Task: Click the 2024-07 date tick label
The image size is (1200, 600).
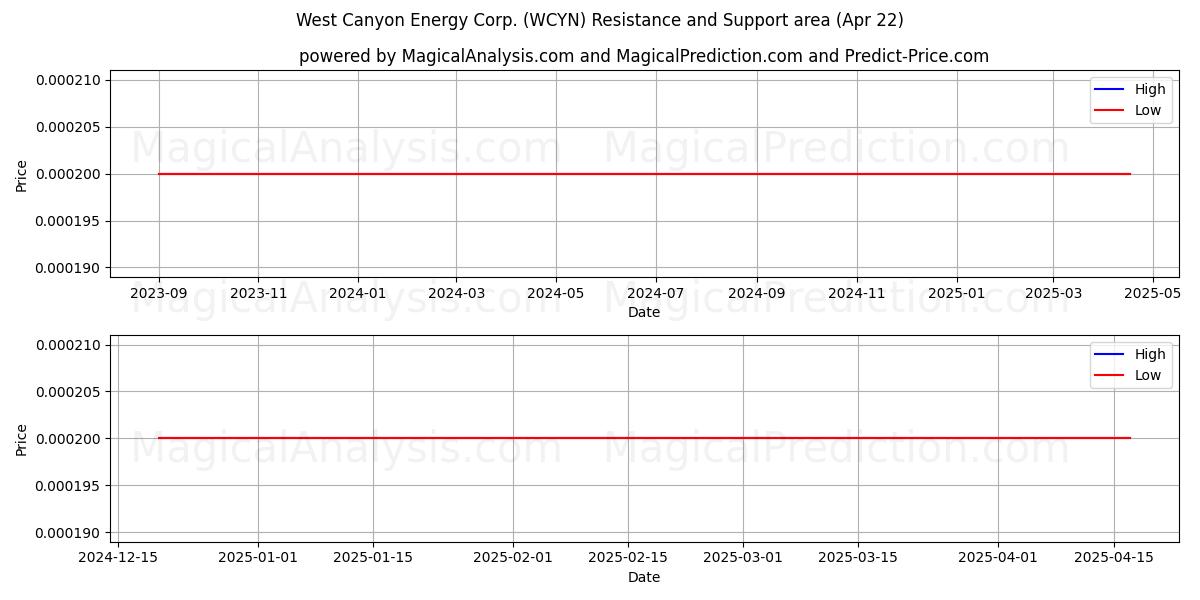Action: [655, 294]
